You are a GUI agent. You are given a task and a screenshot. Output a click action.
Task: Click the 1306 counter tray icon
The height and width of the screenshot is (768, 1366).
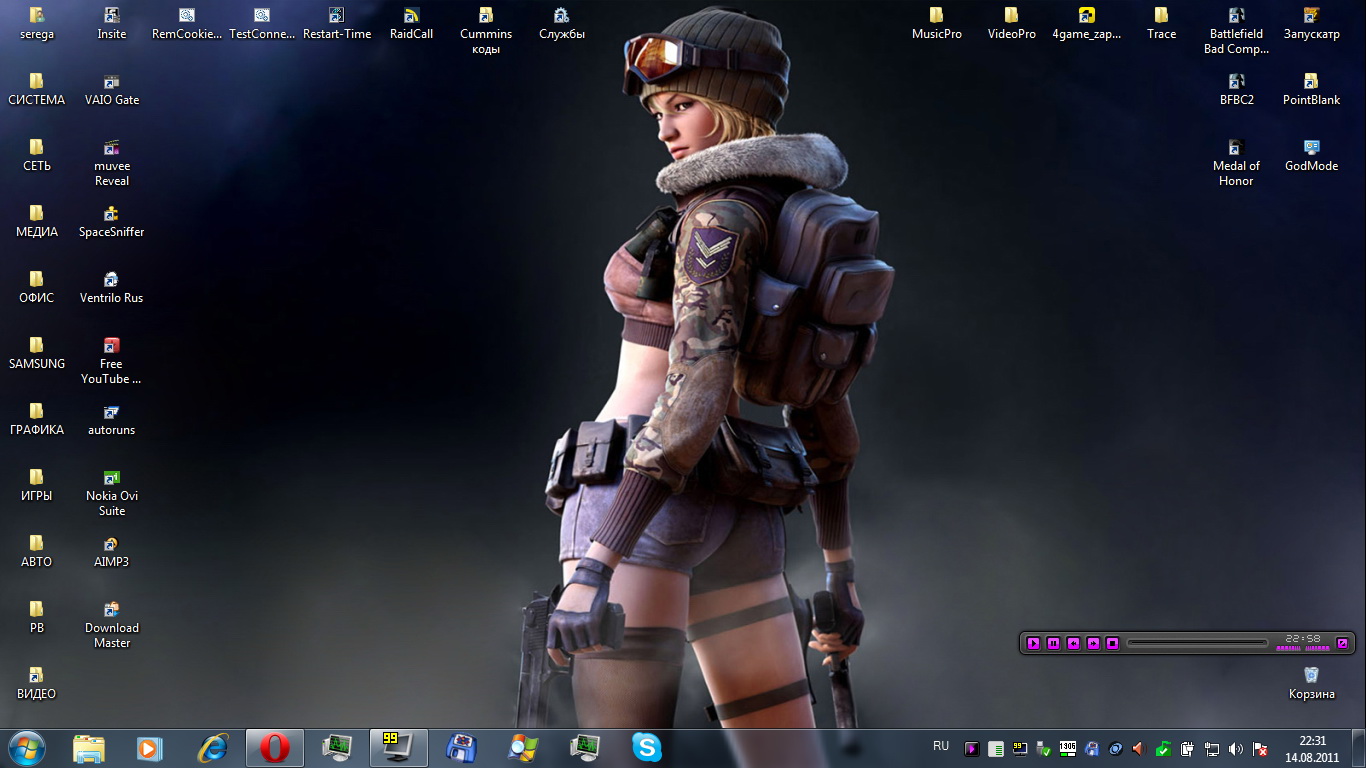[1067, 749]
